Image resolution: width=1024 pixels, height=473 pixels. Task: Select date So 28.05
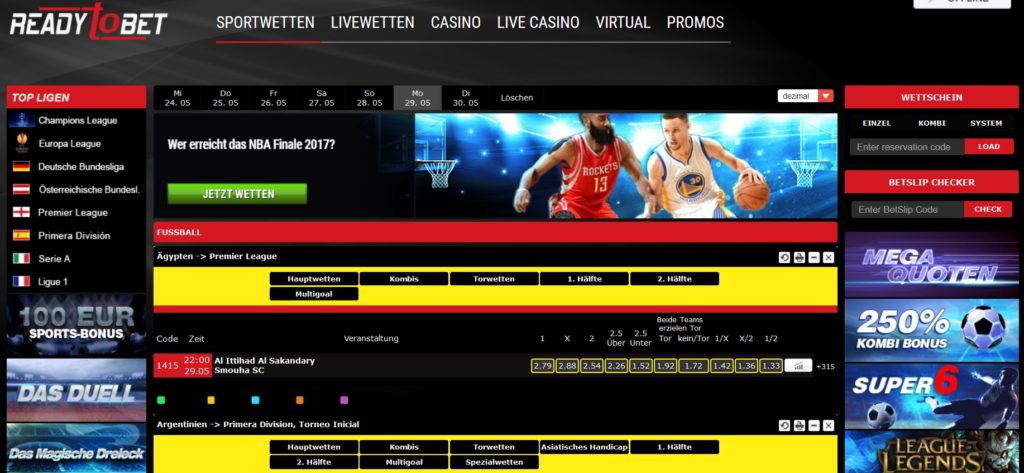click(370, 98)
